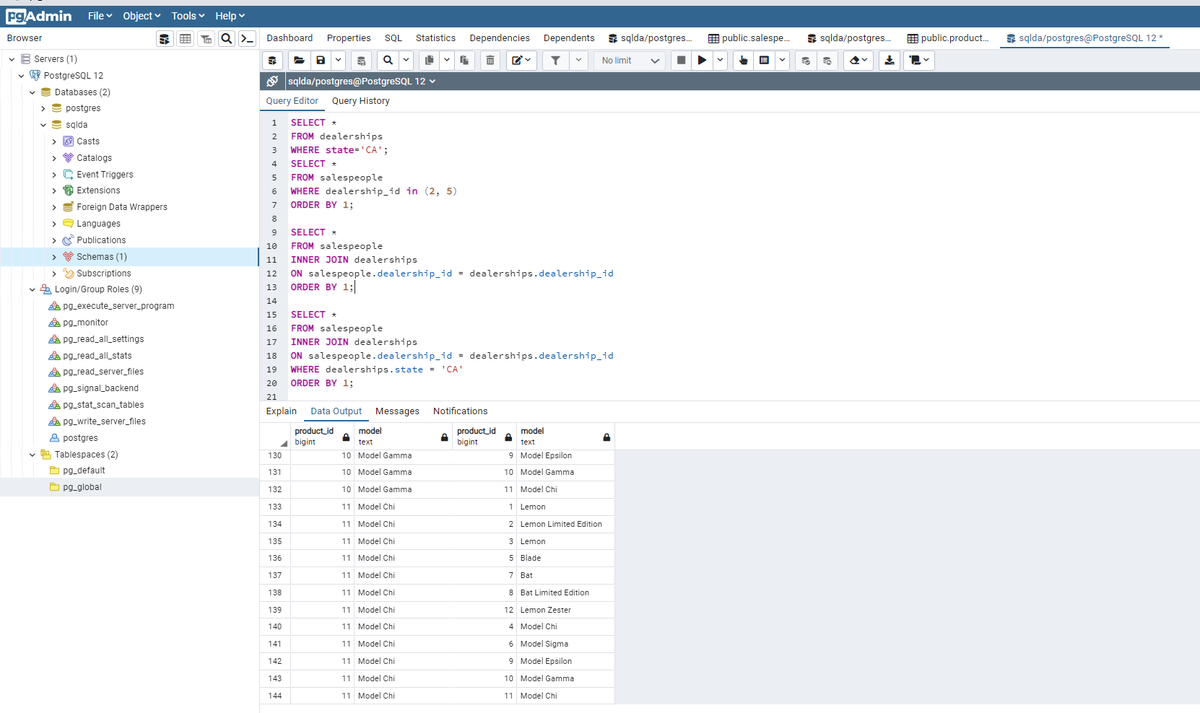The image size is (1200, 713).
Task: Open the Filter options dropdown arrow
Action: tap(578, 60)
